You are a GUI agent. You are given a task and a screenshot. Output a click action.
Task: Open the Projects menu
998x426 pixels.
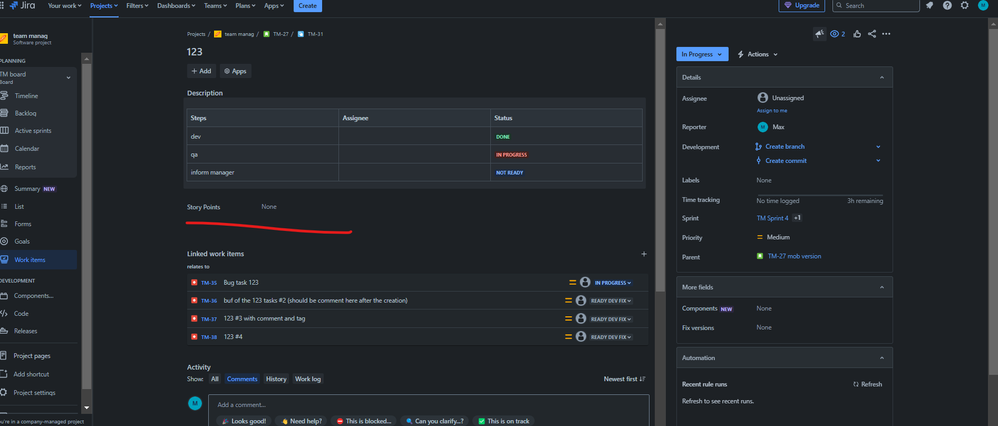(x=104, y=6)
